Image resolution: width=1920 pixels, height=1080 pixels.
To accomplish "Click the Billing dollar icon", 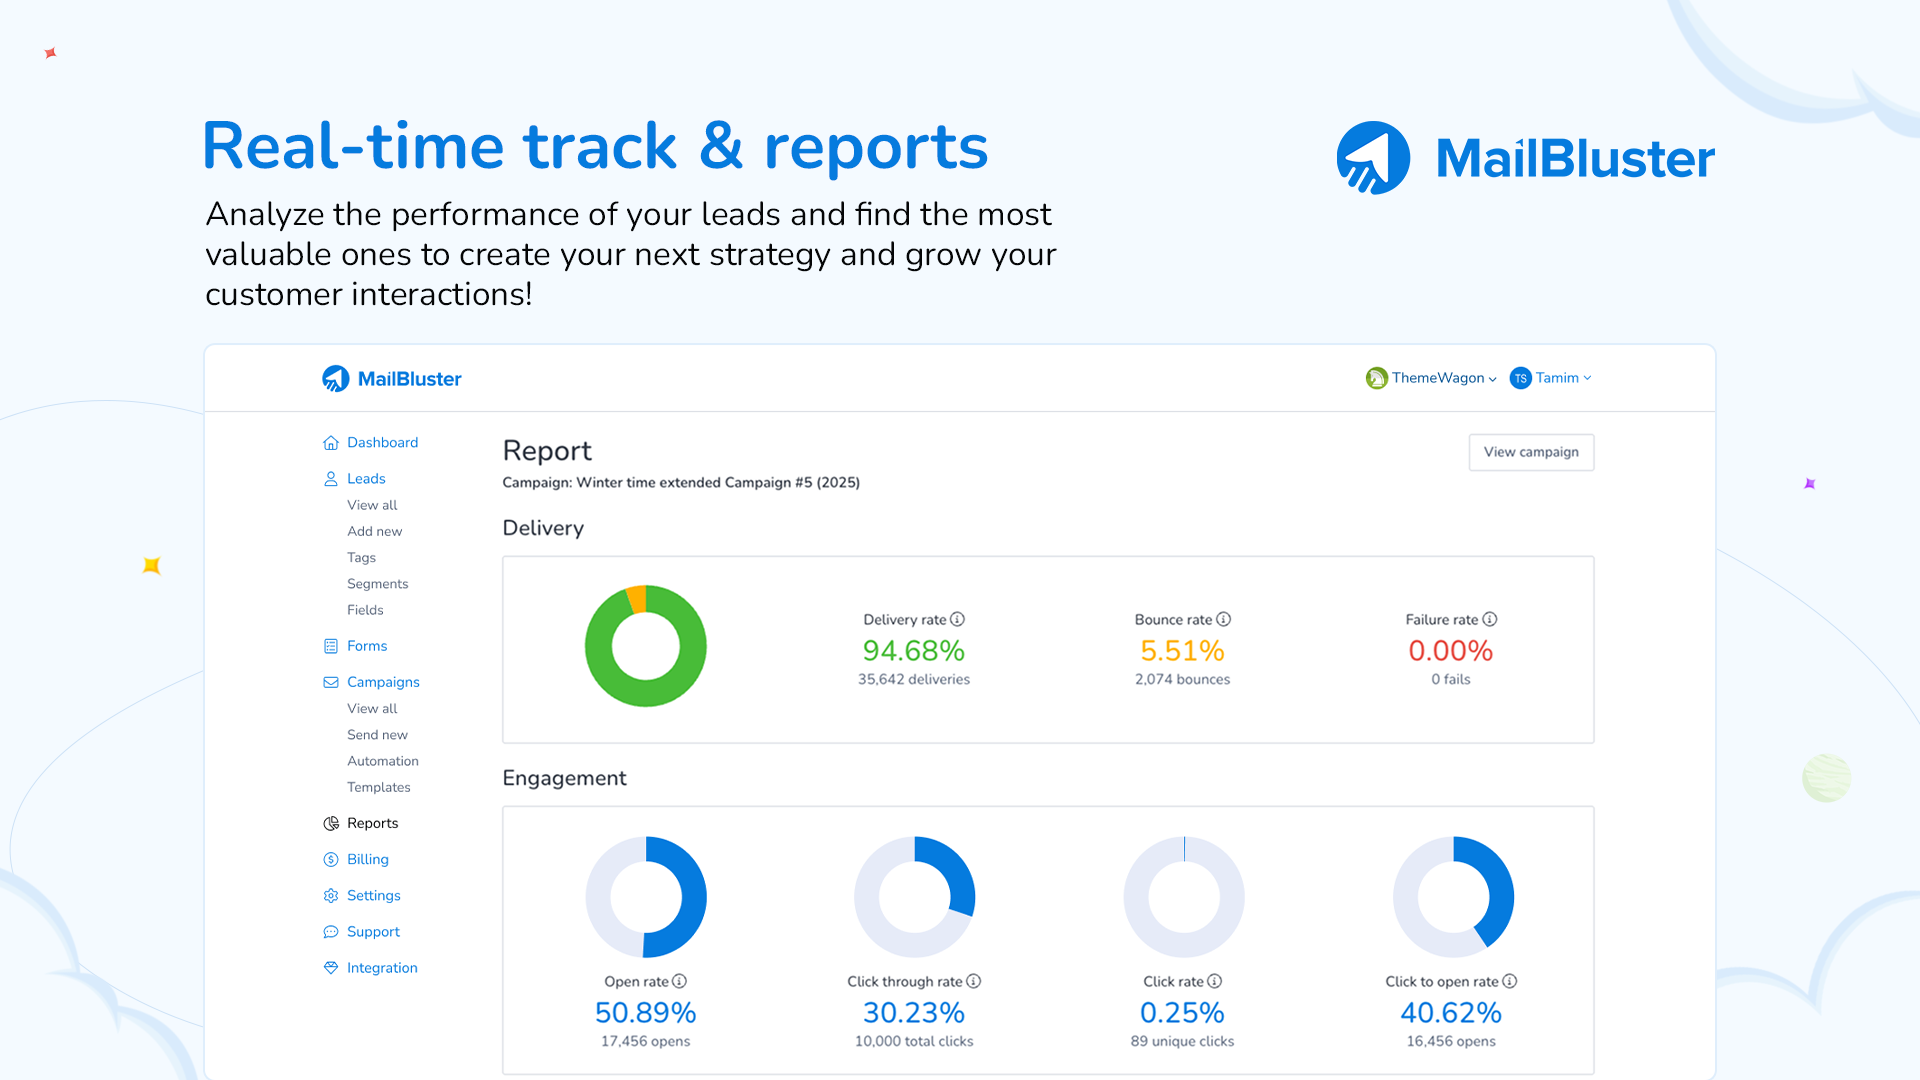I will [331, 859].
